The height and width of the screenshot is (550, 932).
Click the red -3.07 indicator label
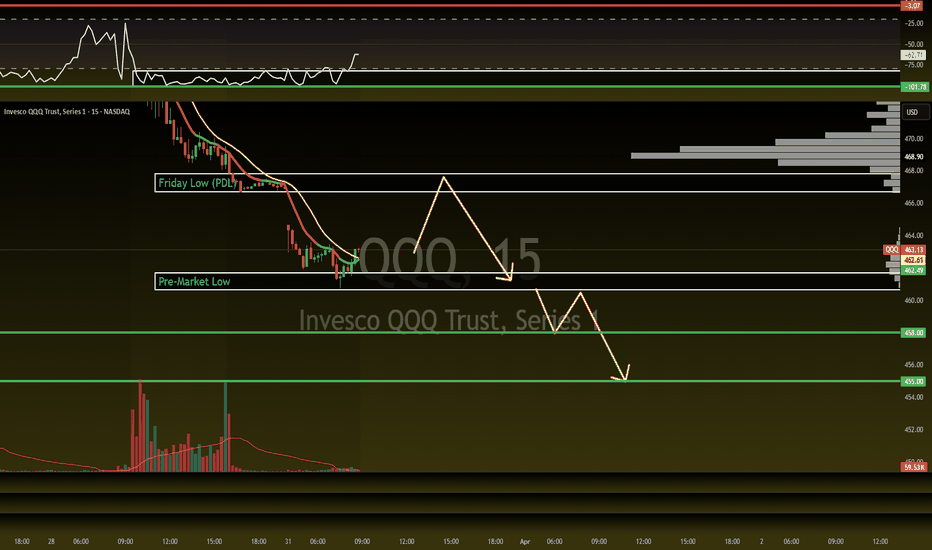912,6
